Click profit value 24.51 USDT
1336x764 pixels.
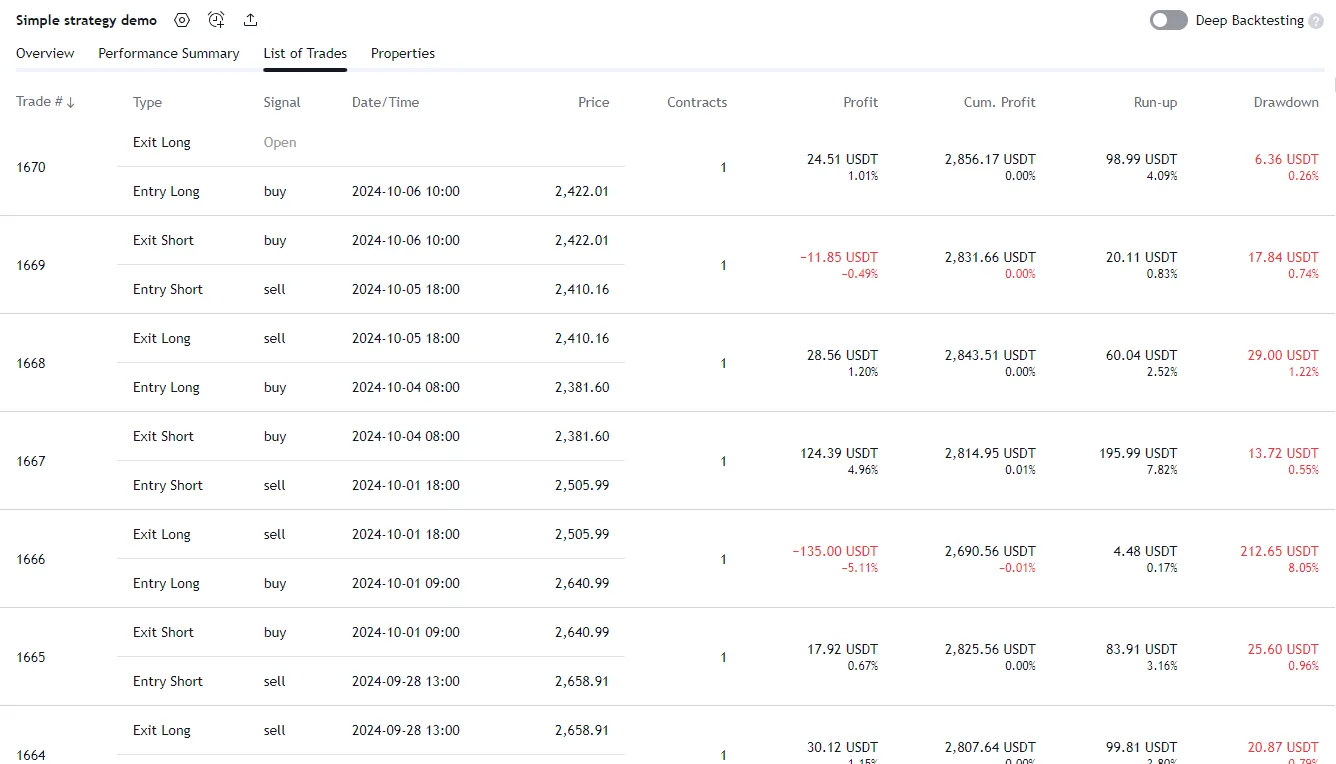(x=842, y=159)
